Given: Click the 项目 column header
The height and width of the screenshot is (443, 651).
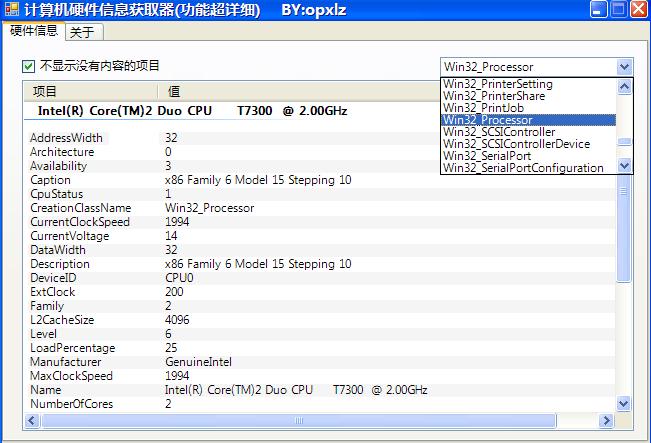Looking at the screenshot, I should (91, 91).
